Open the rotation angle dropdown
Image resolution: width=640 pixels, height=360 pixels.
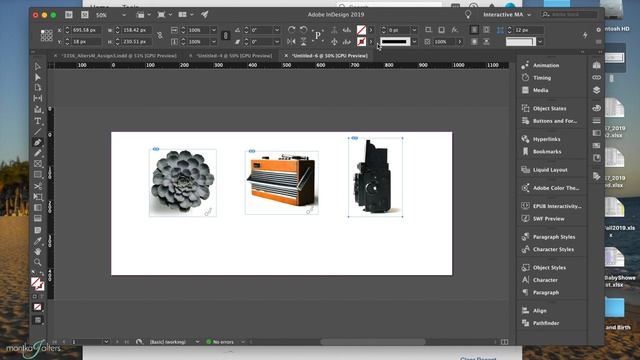pos(277,30)
